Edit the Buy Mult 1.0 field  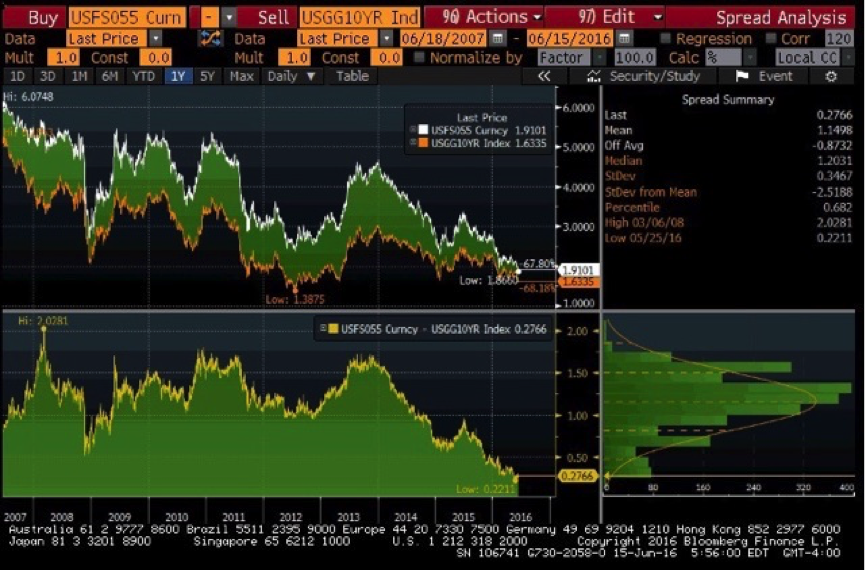coord(63,57)
